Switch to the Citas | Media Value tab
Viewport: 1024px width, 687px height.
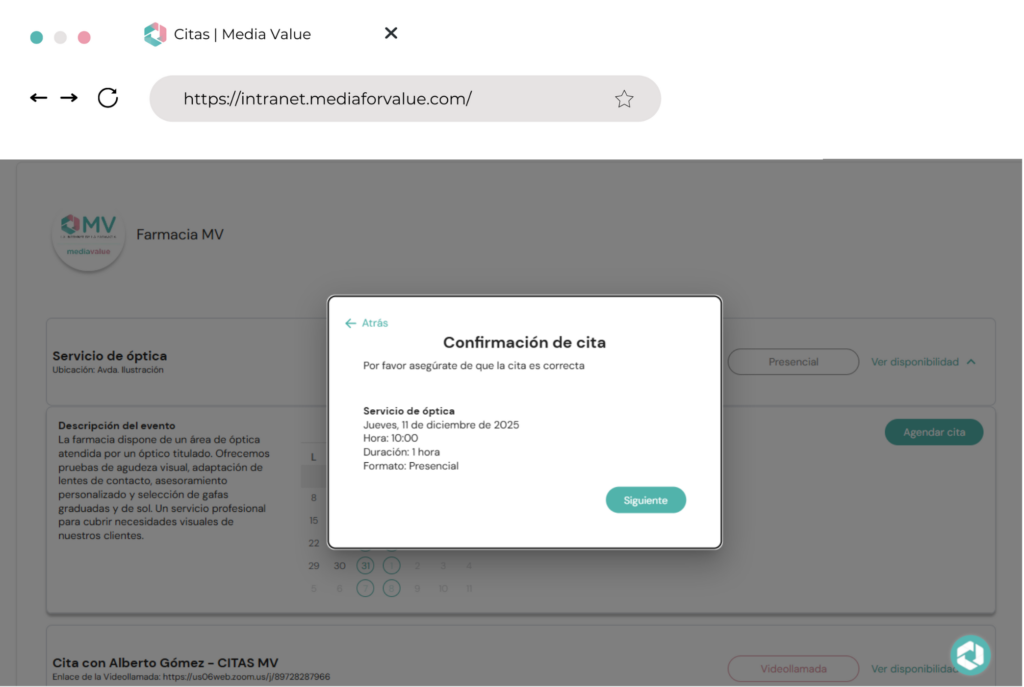click(x=242, y=35)
